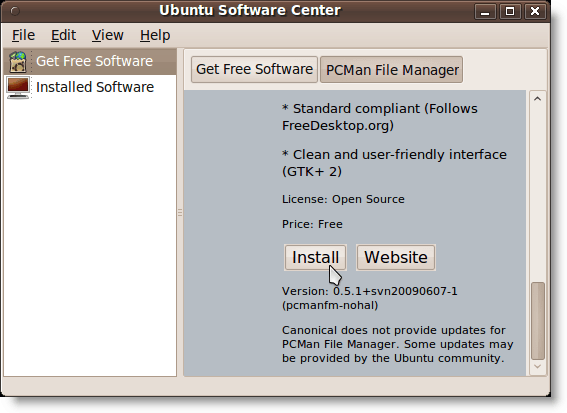The height and width of the screenshot is (413, 567).
Task: Click the 'Price: Free' text
Action: click(312, 224)
